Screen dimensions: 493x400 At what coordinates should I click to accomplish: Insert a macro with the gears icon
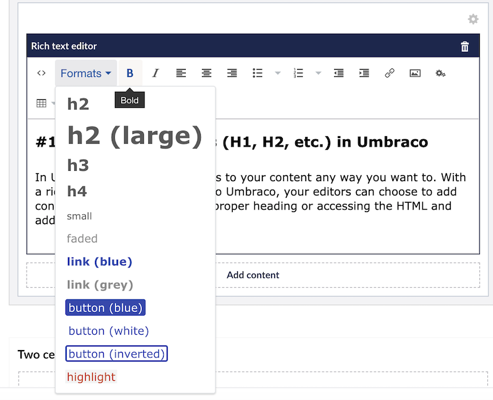441,73
